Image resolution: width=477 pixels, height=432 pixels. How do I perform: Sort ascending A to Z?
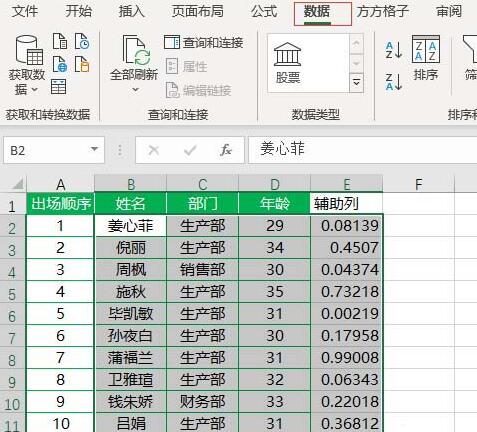[x=394, y=50]
